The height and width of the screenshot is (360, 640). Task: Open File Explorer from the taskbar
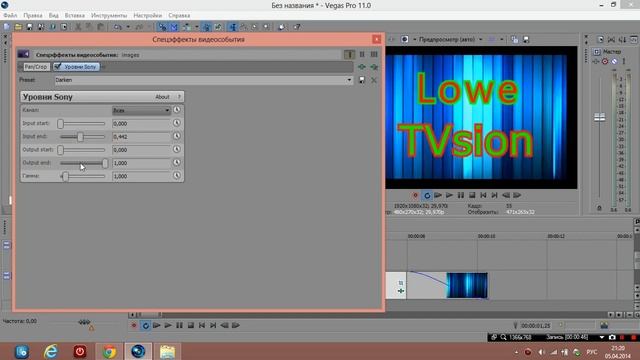pyautogui.click(x=167, y=351)
